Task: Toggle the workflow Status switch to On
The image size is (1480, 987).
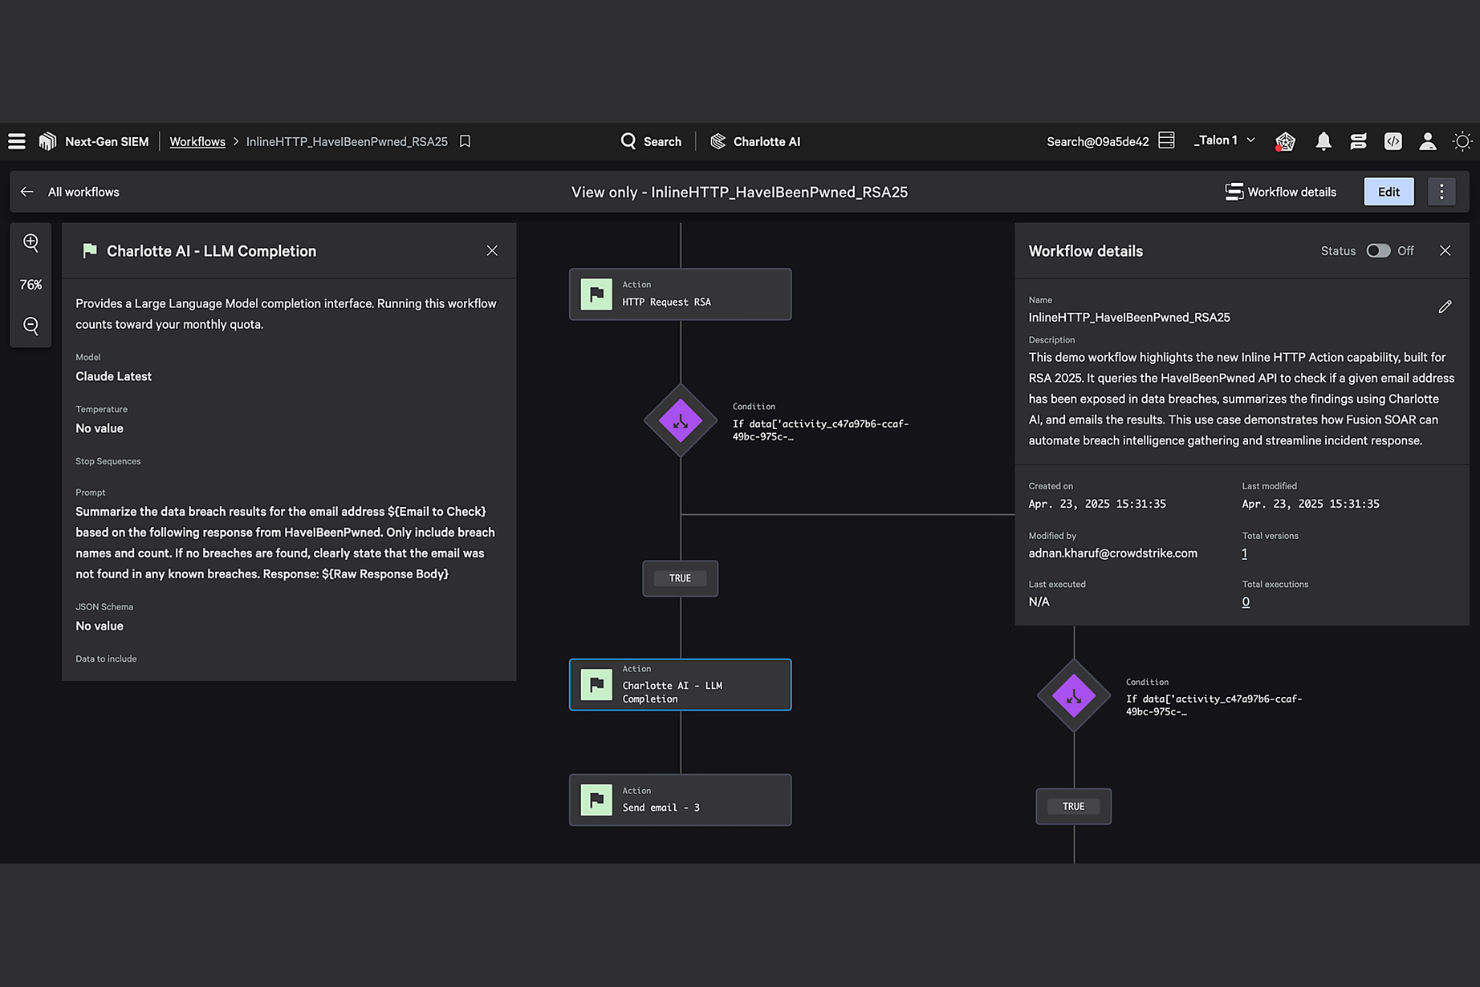Action: (1378, 250)
